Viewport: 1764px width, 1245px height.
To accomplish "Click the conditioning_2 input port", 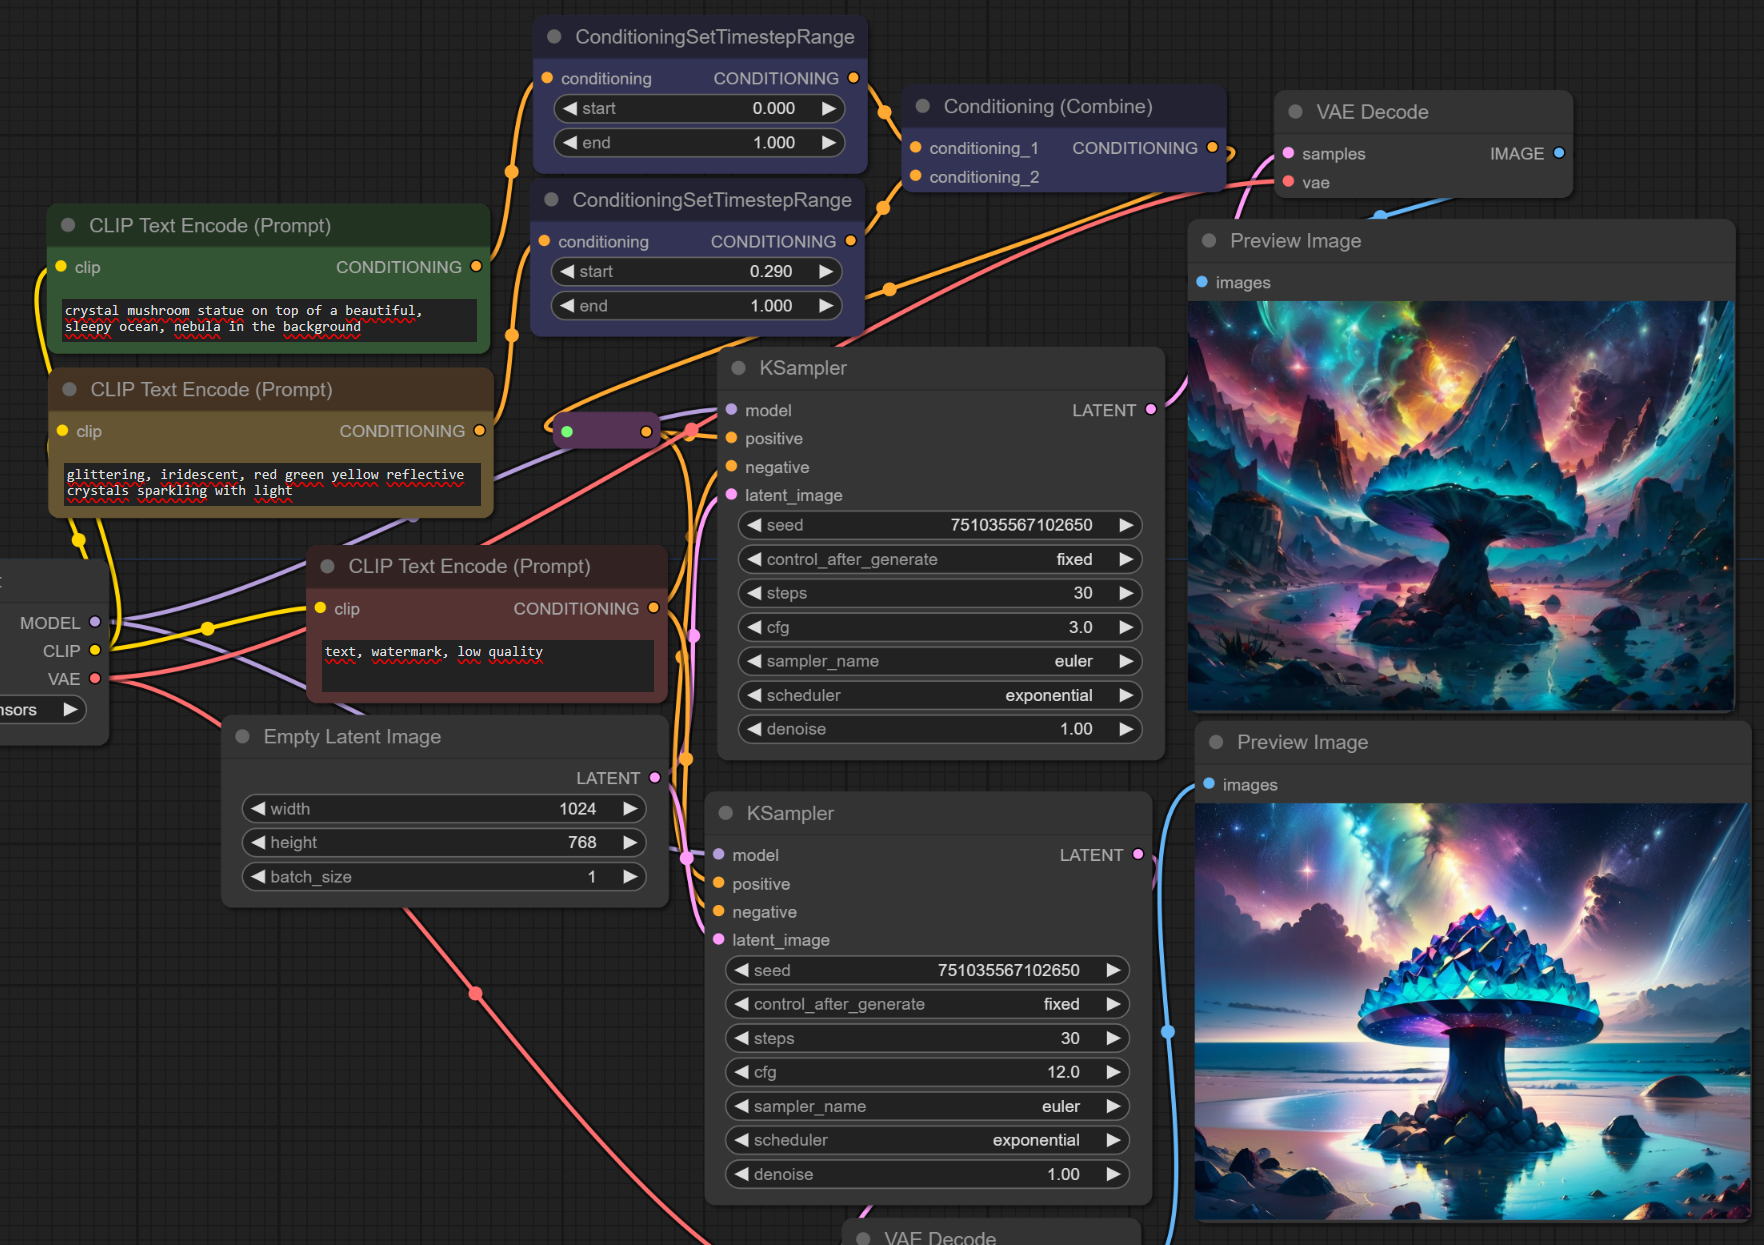I will click(915, 177).
